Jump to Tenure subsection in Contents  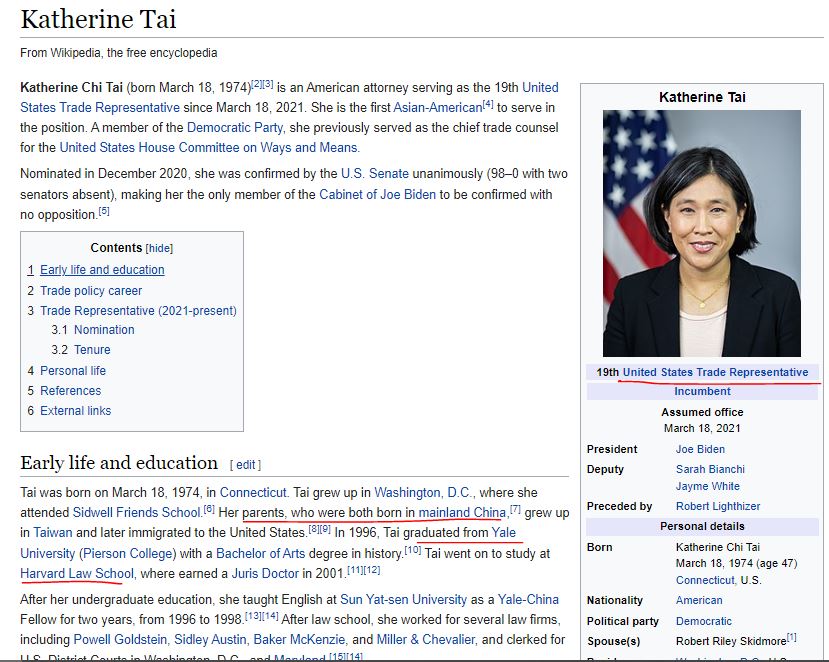tap(92, 350)
